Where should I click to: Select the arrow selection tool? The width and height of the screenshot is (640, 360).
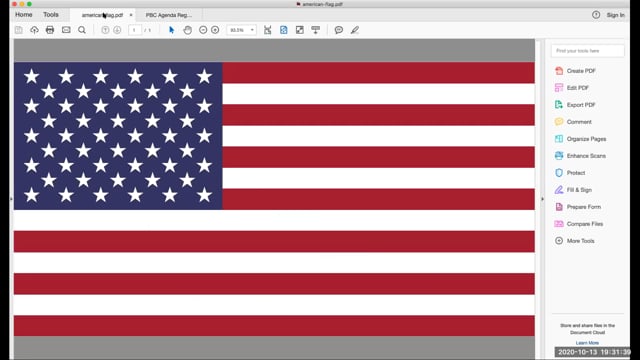tap(171, 30)
